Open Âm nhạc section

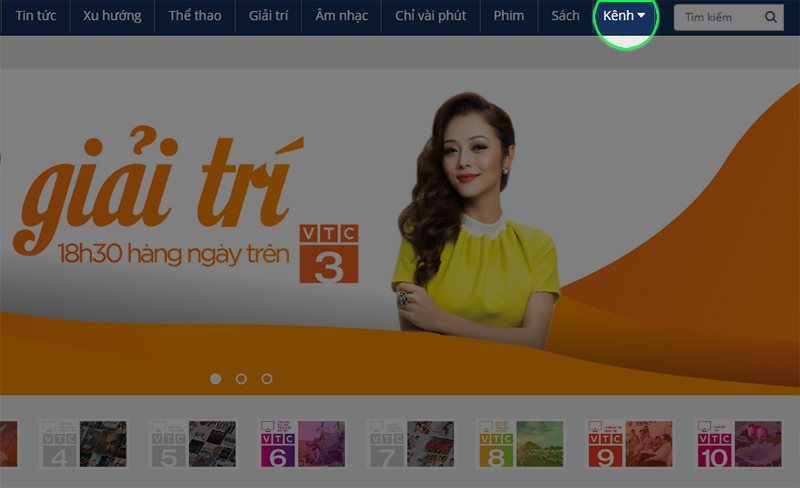click(341, 16)
